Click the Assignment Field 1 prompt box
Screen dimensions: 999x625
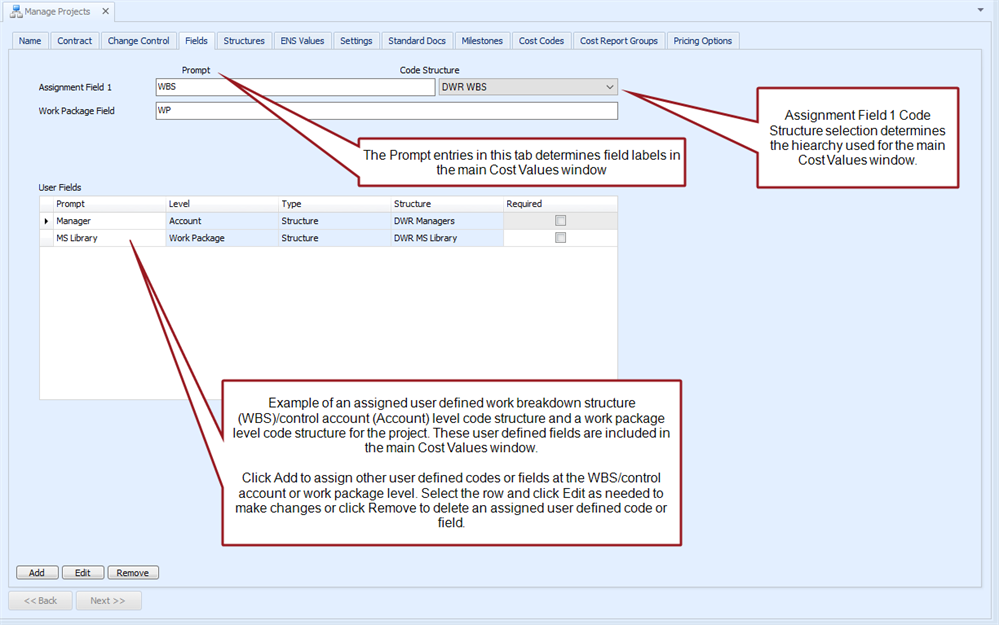pyautogui.click(x=294, y=87)
